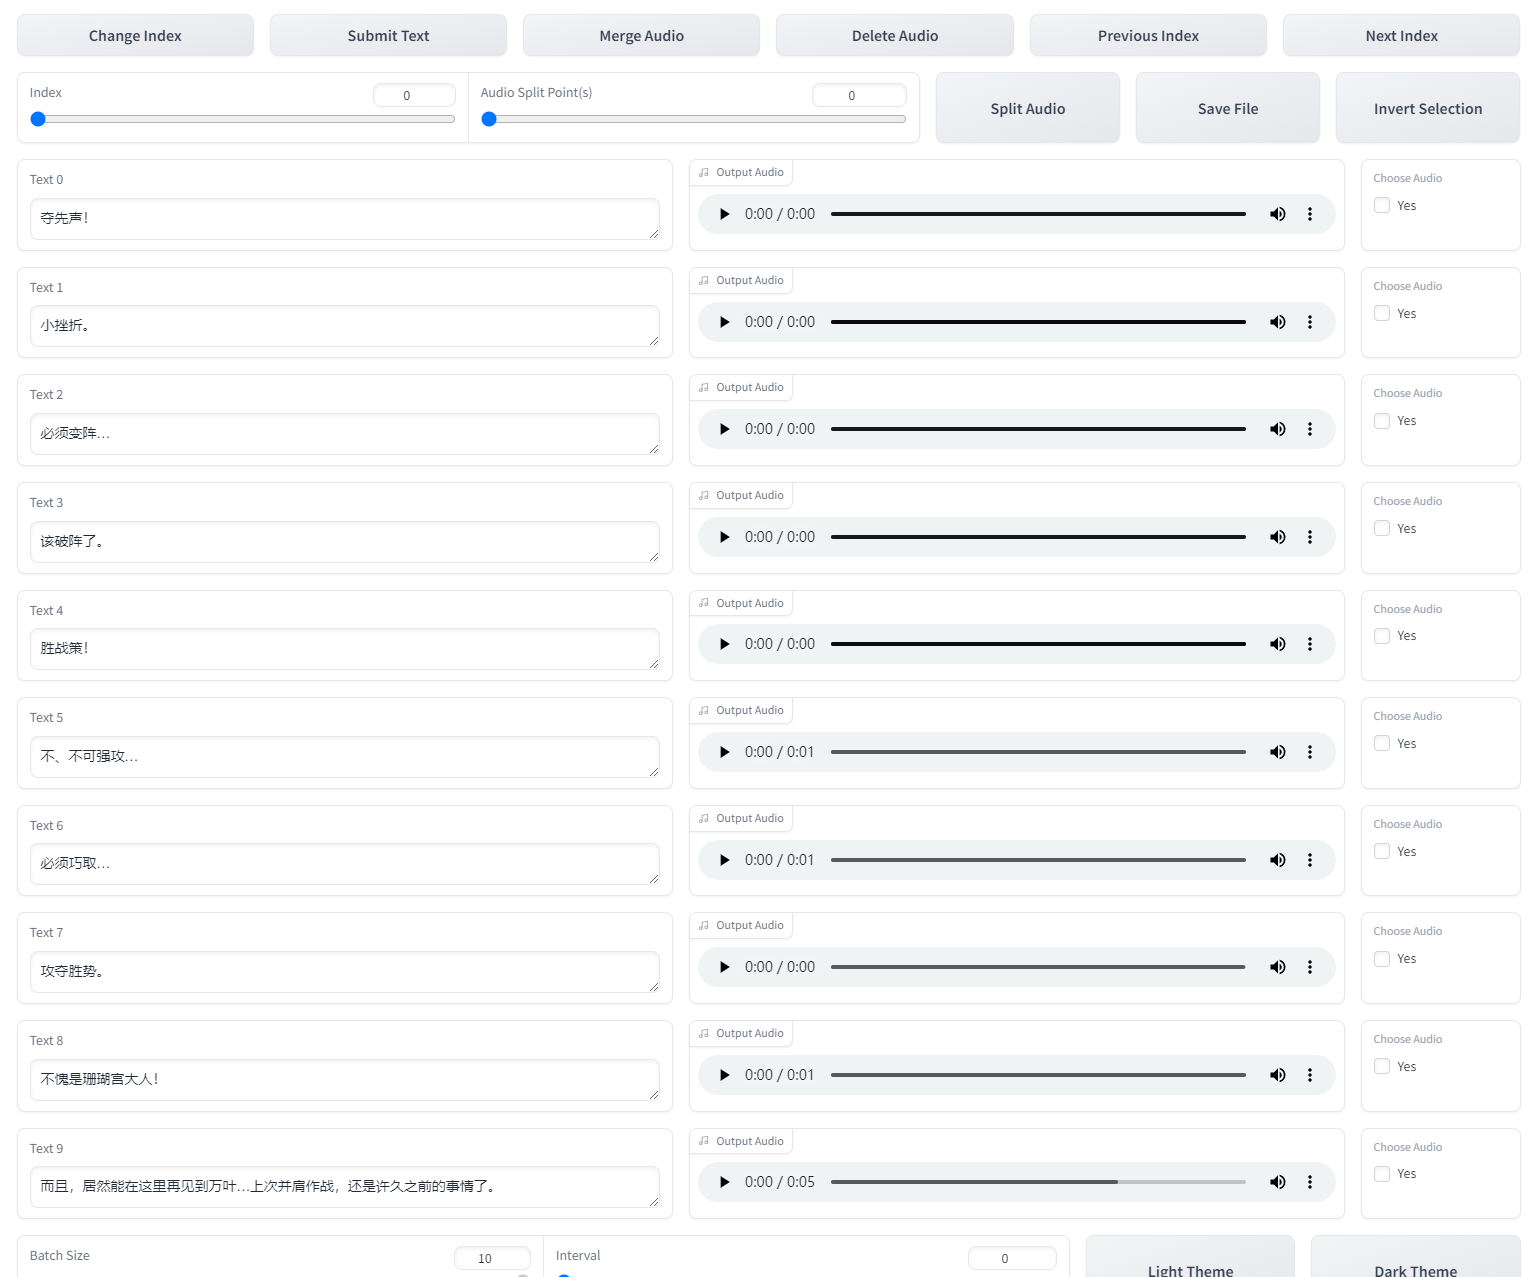Play the Output Audio for Text 3
Viewport: 1533px width, 1277px height.
tap(725, 537)
